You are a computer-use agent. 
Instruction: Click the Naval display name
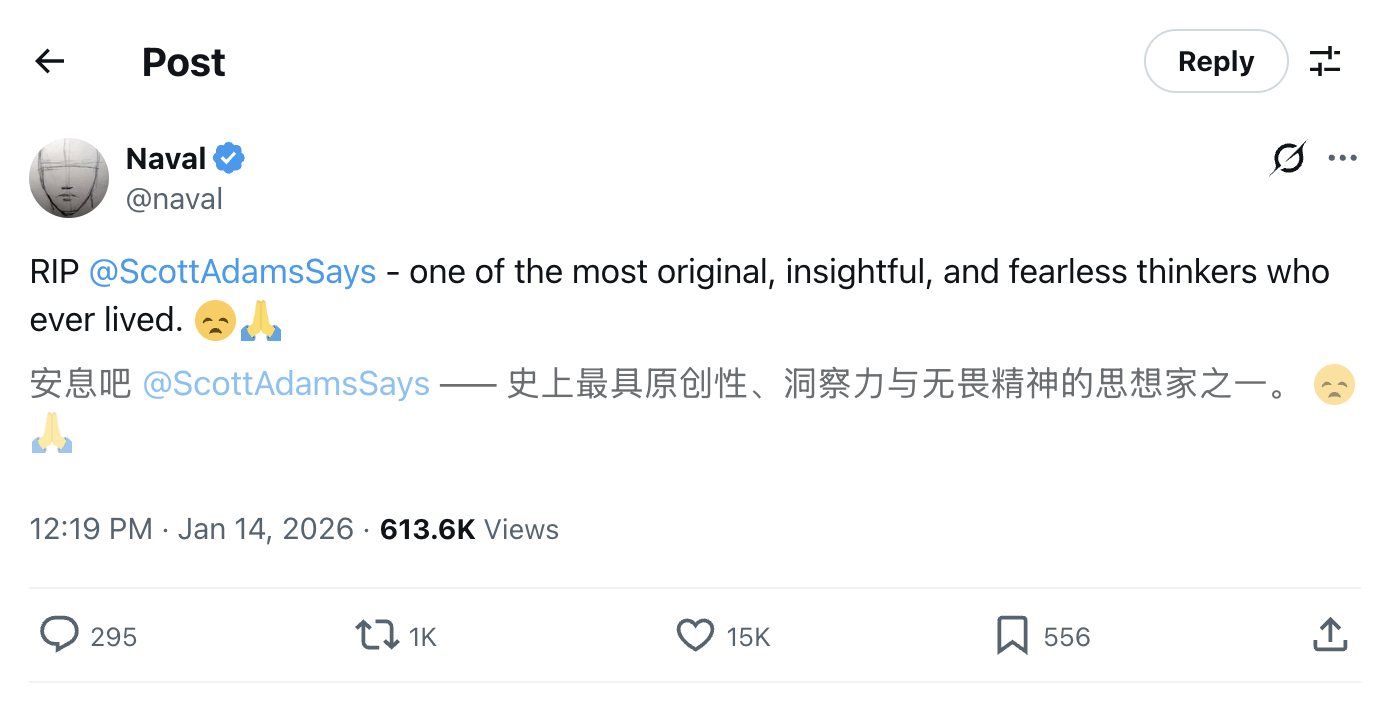(166, 158)
